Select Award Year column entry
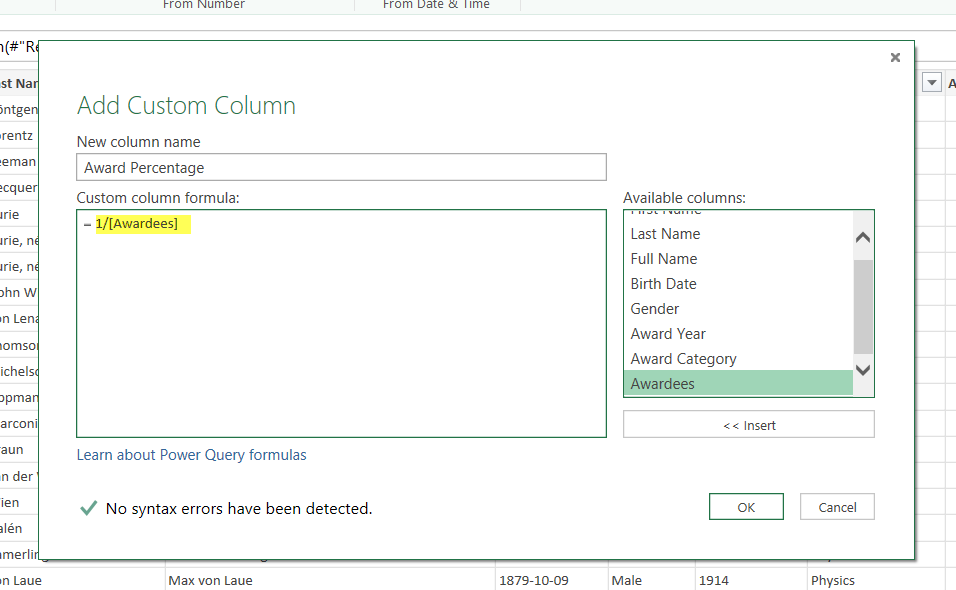The width and height of the screenshot is (956, 590). click(668, 334)
